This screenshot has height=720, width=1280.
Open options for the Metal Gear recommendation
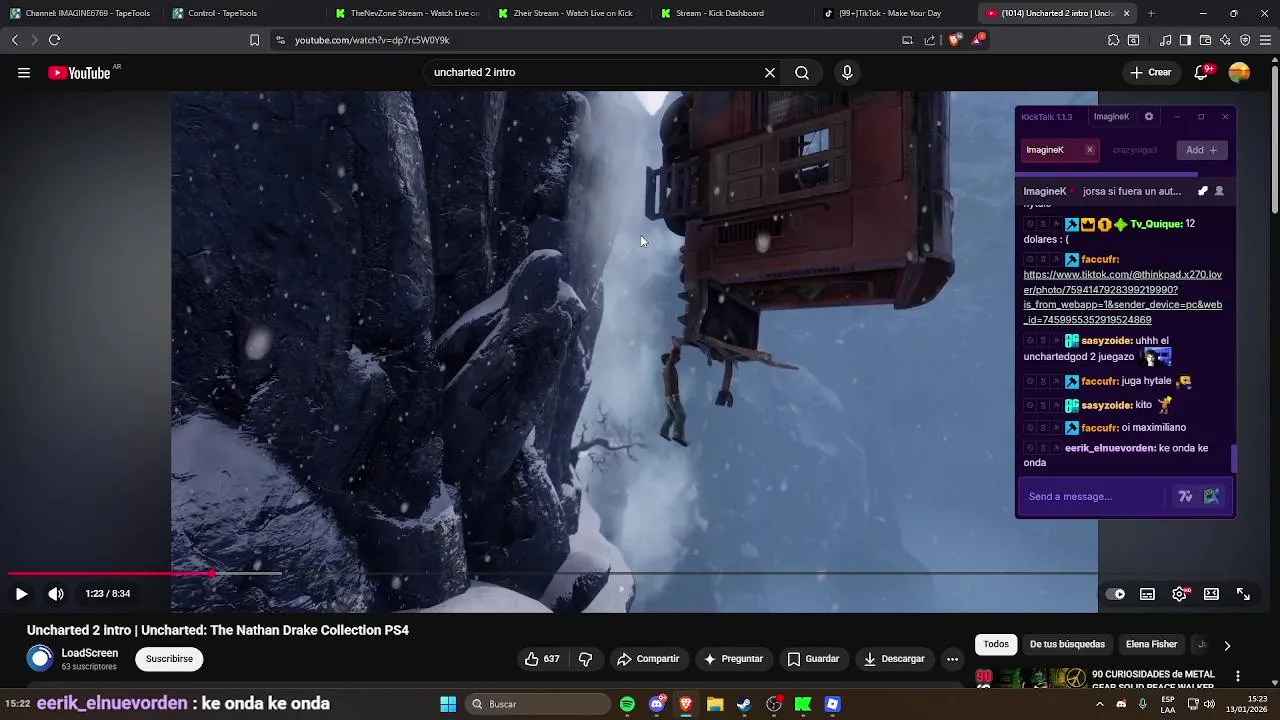(1238, 676)
